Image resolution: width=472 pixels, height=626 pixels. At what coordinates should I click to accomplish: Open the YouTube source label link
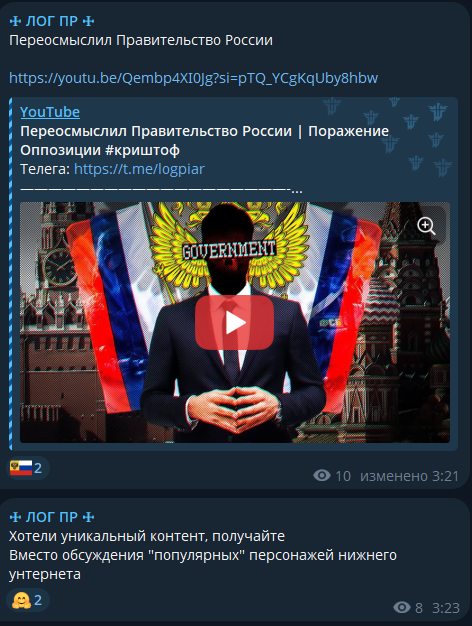[50, 112]
